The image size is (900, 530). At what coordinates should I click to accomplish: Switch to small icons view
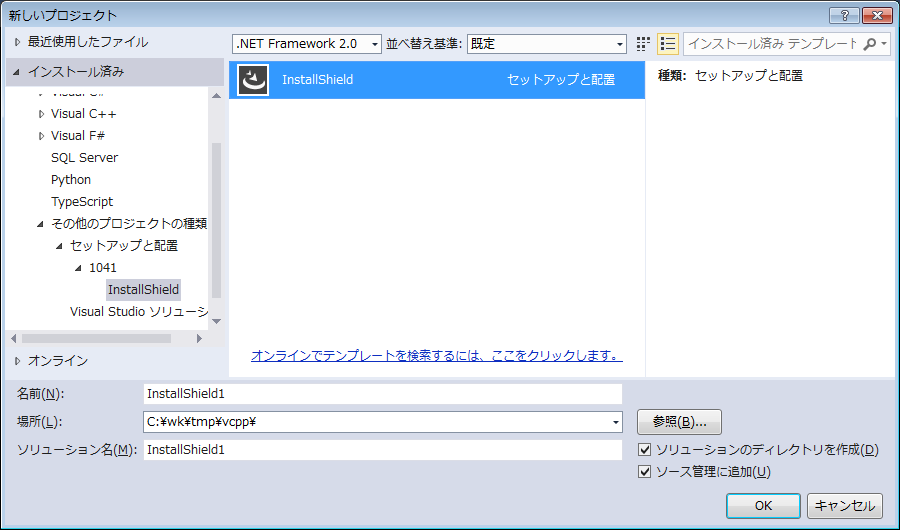pos(643,44)
